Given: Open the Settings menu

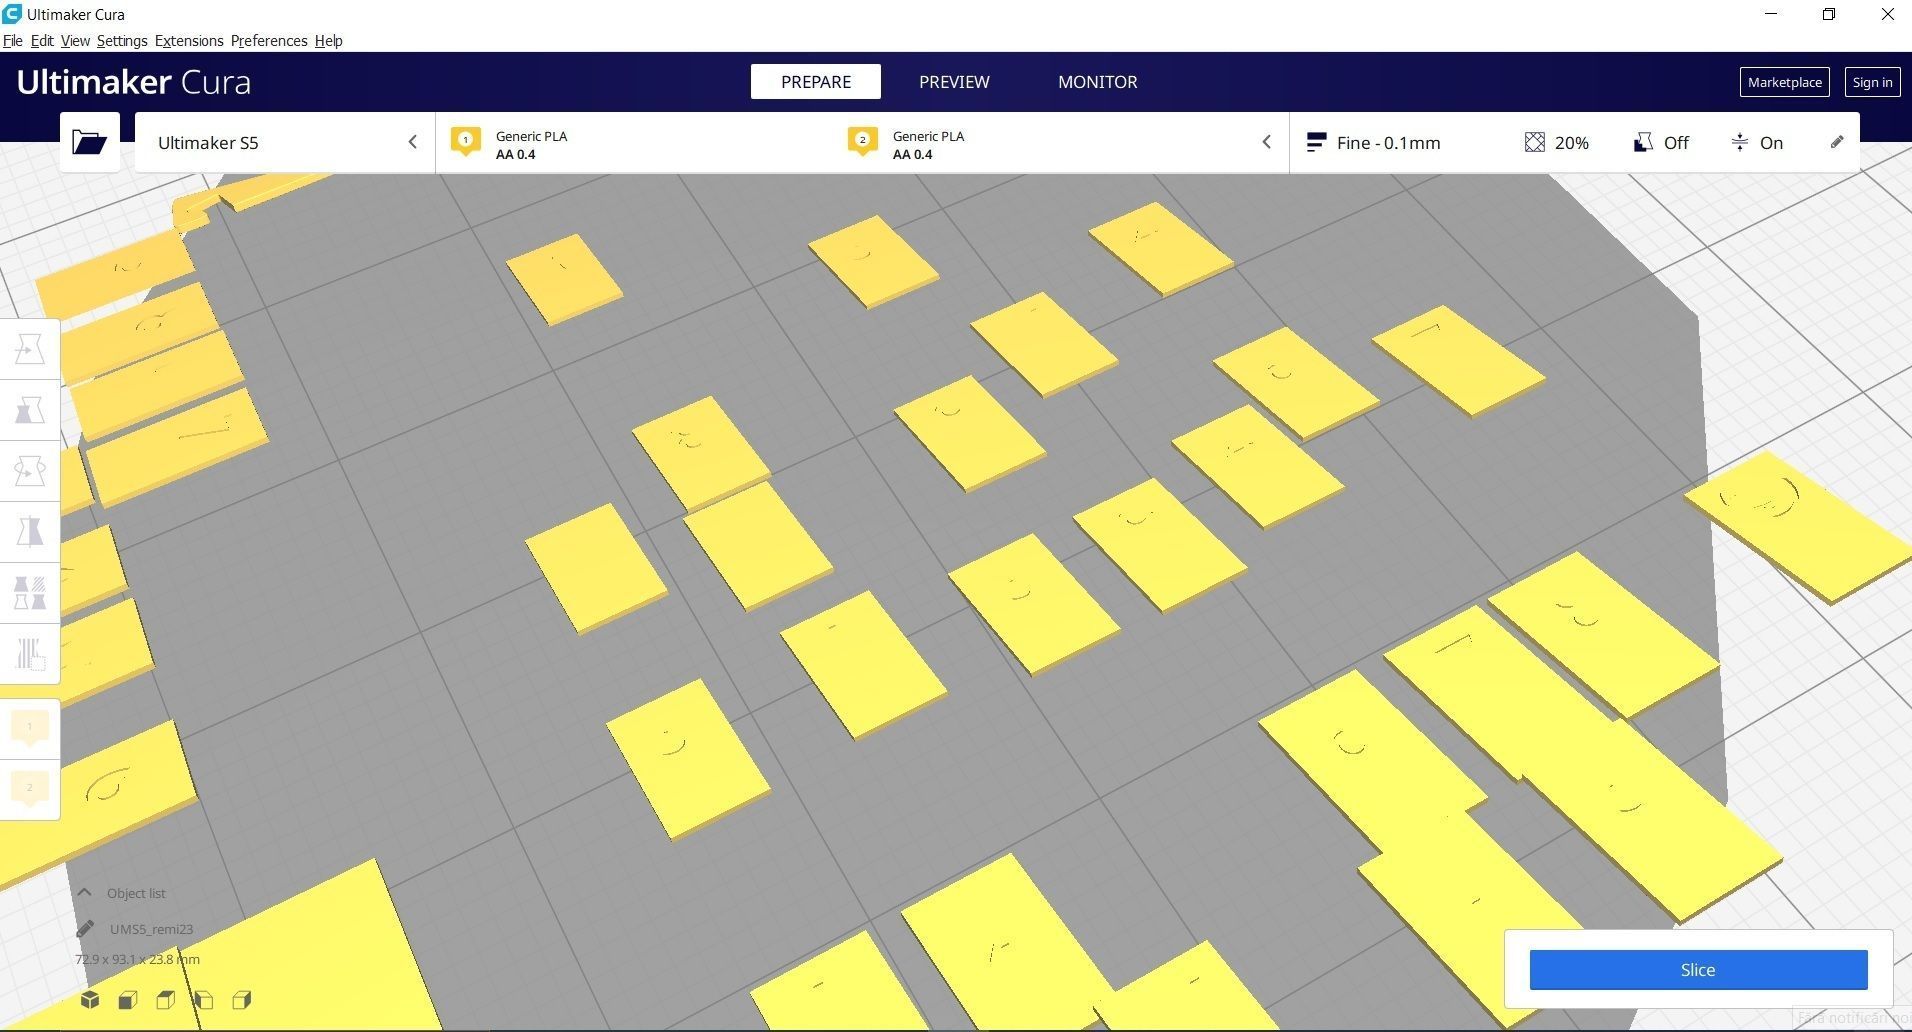Looking at the screenshot, I should click(122, 41).
